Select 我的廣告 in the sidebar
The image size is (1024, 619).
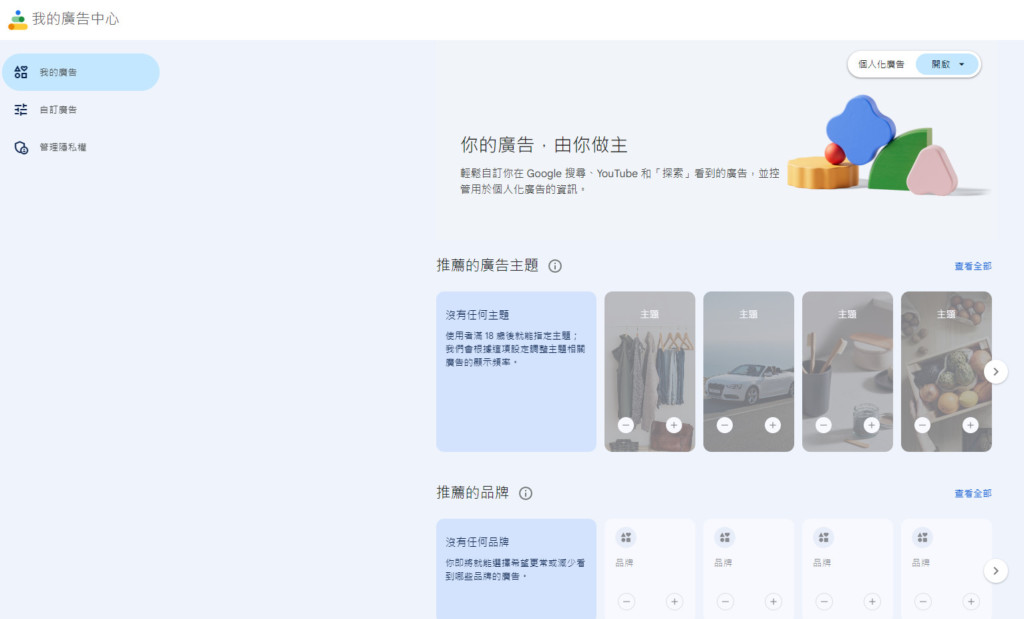(80, 72)
